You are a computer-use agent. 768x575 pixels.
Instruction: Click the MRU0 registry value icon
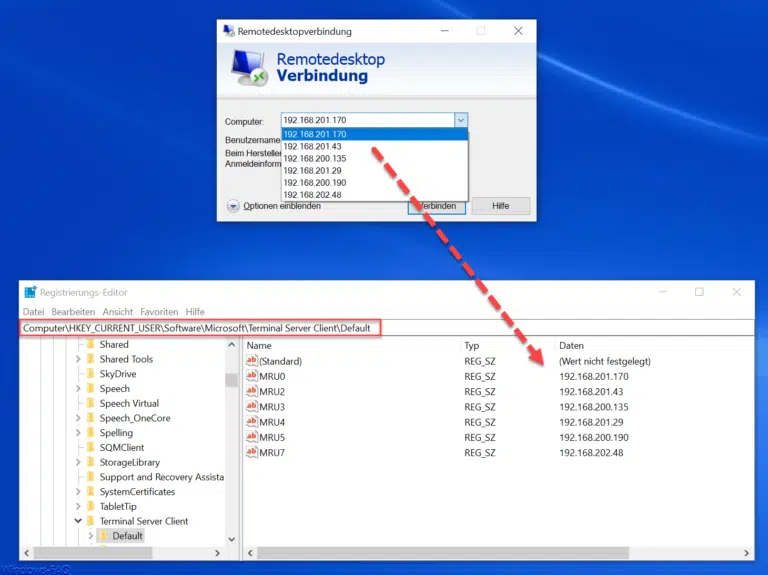pos(251,376)
